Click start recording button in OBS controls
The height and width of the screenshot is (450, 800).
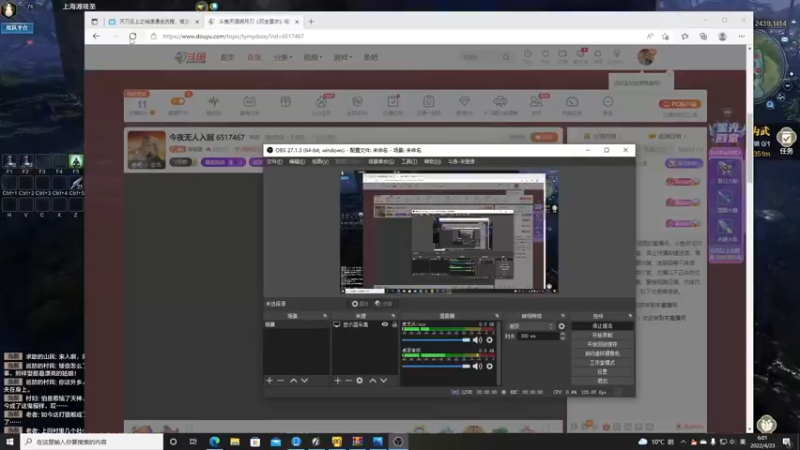click(x=602, y=335)
